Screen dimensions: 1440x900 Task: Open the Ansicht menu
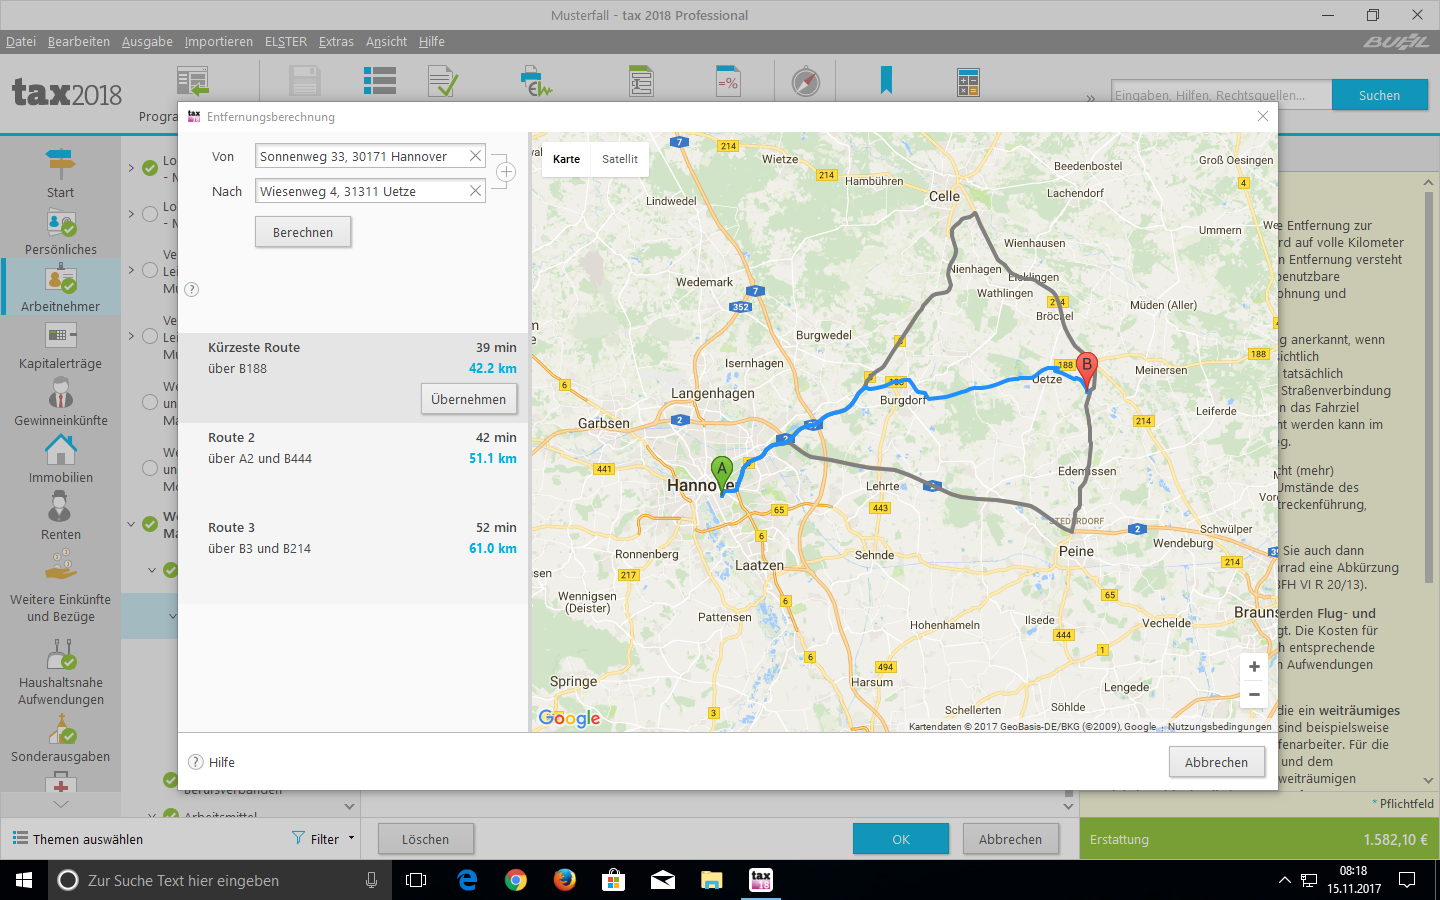(x=386, y=42)
